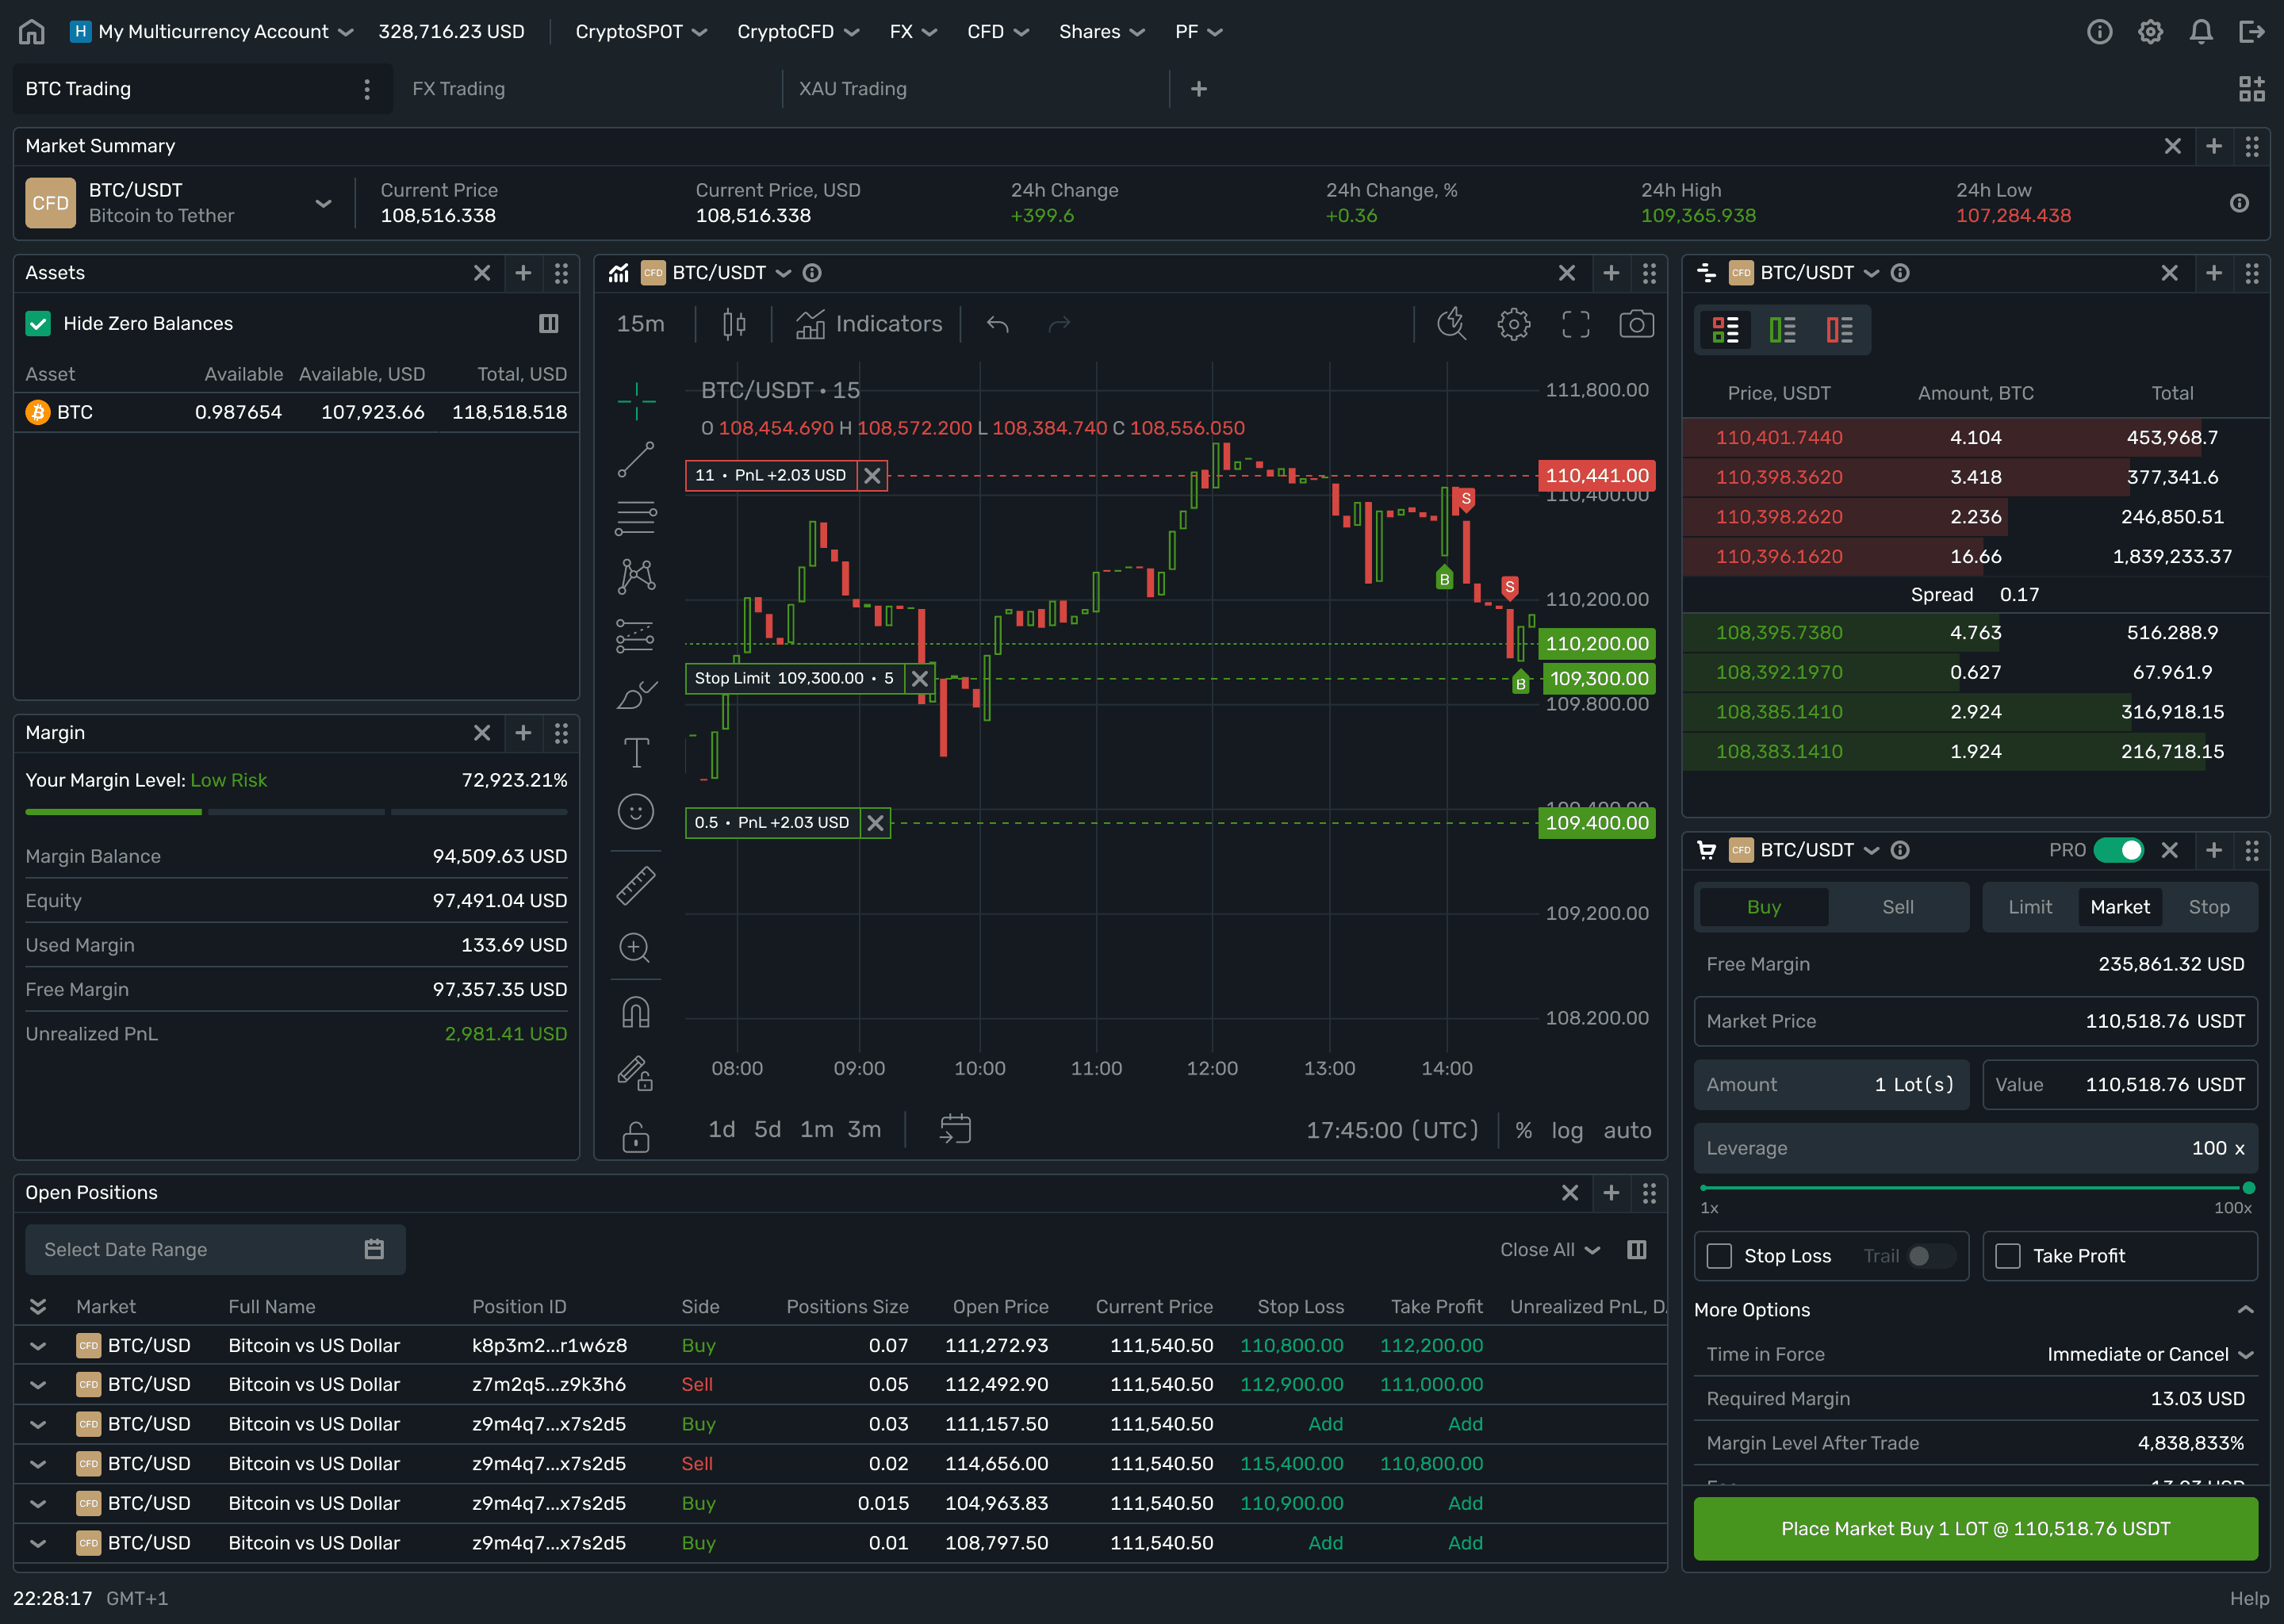This screenshot has height=1624, width=2284.
Task: Expand the BTC/USDT pair selector in Market Summary
Action: [323, 203]
